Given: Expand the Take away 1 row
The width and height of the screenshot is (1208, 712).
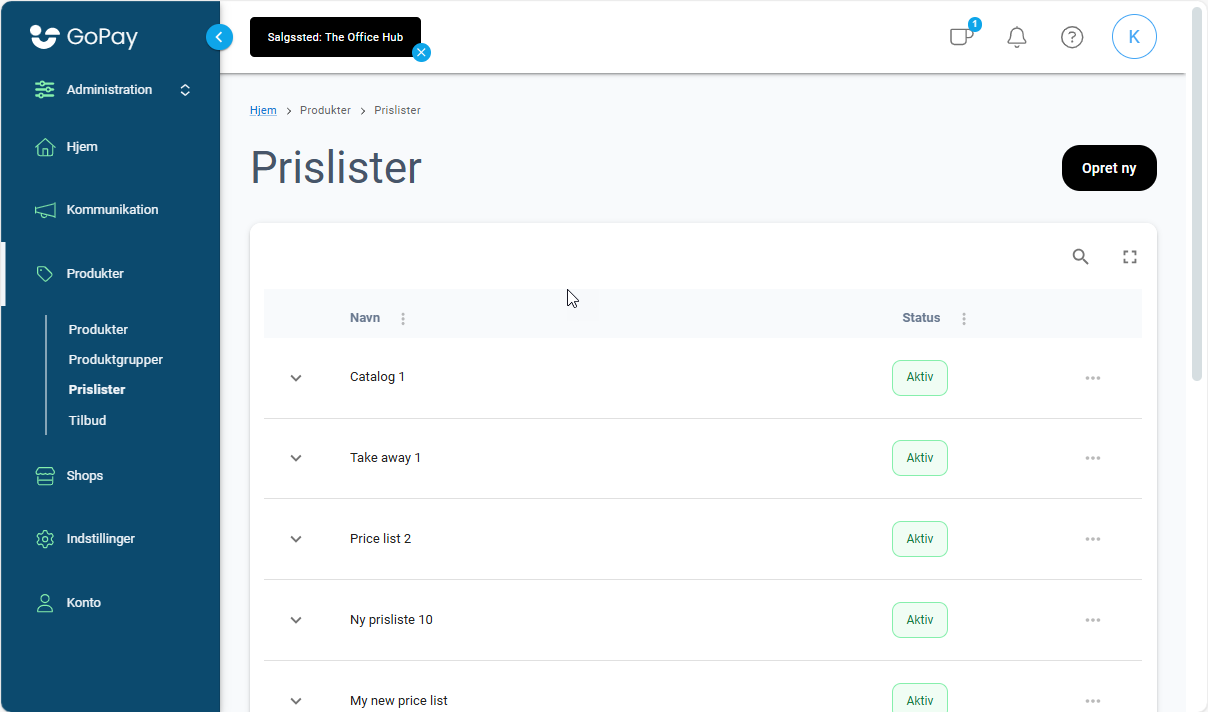Looking at the screenshot, I should click(x=296, y=458).
